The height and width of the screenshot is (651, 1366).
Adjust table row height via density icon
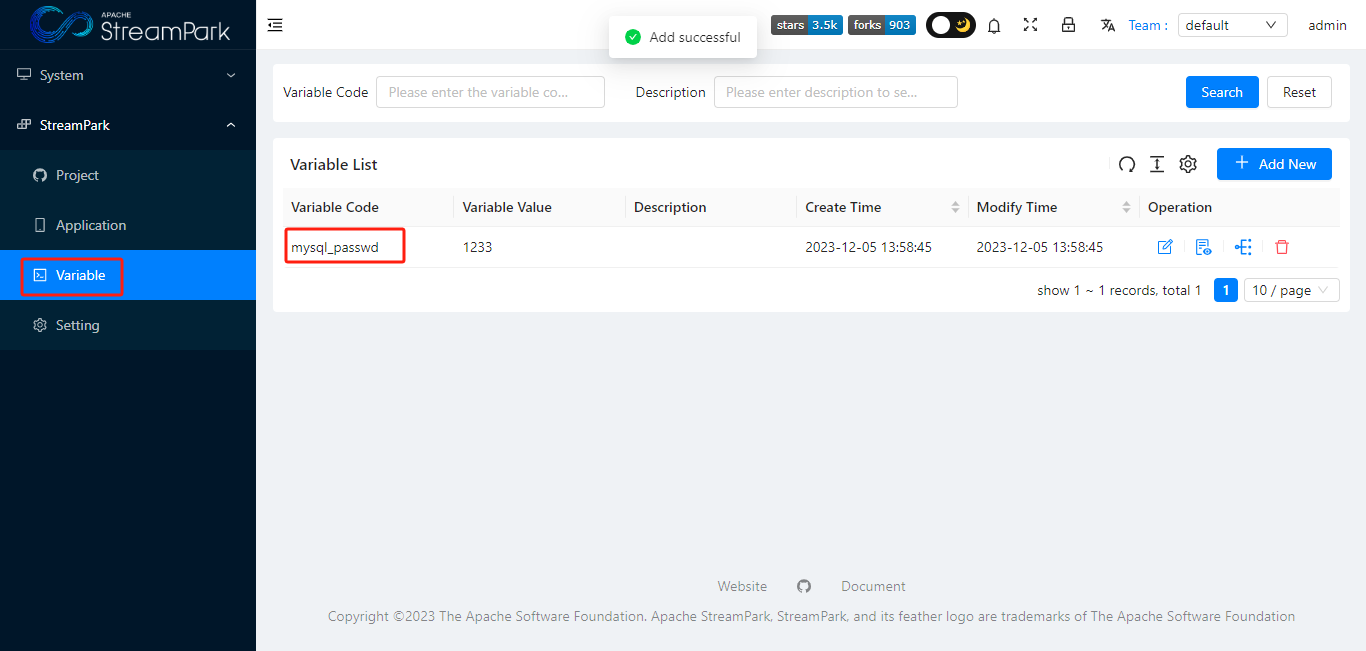[1157, 164]
